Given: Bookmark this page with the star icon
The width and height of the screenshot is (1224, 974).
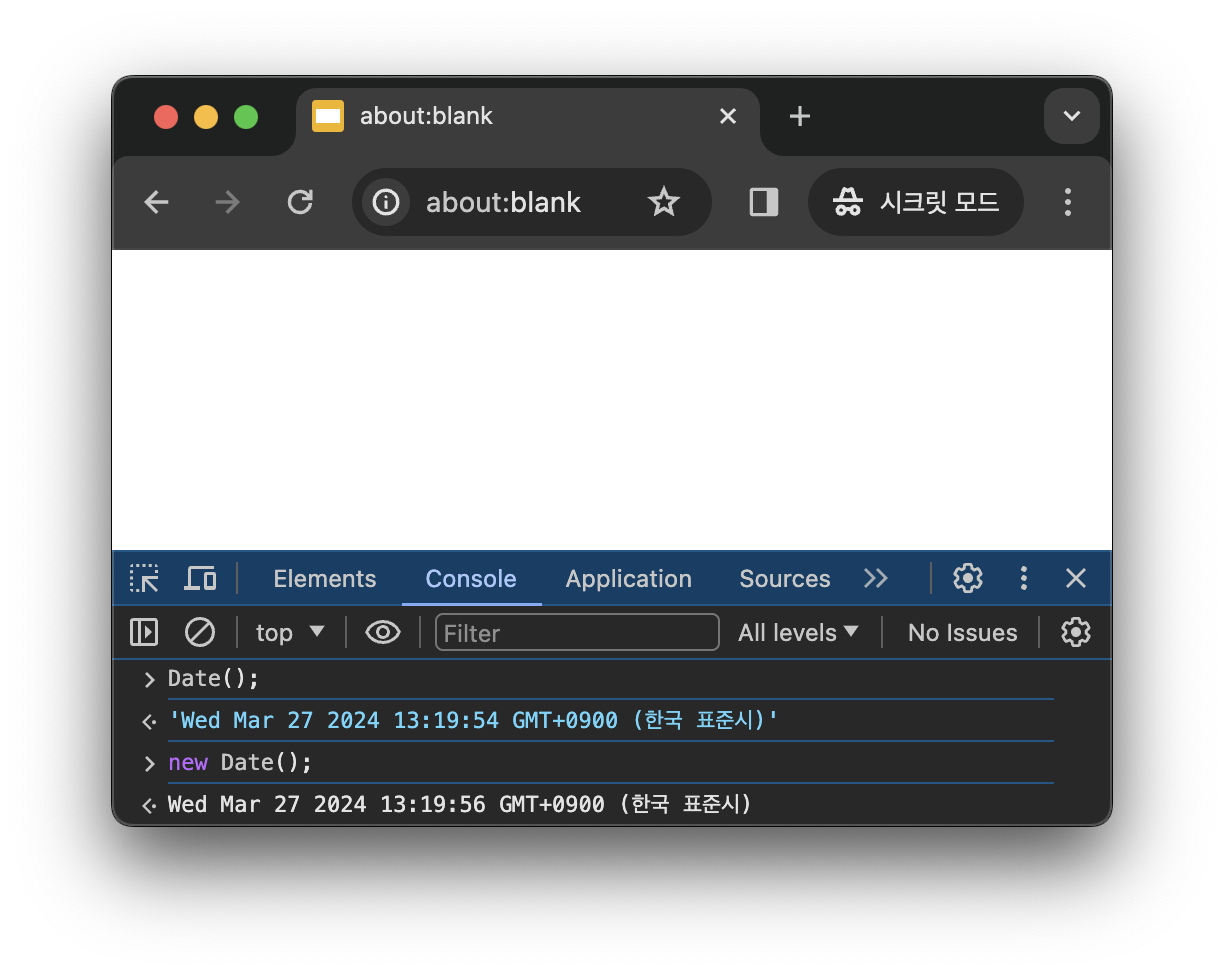Looking at the screenshot, I should (x=664, y=203).
